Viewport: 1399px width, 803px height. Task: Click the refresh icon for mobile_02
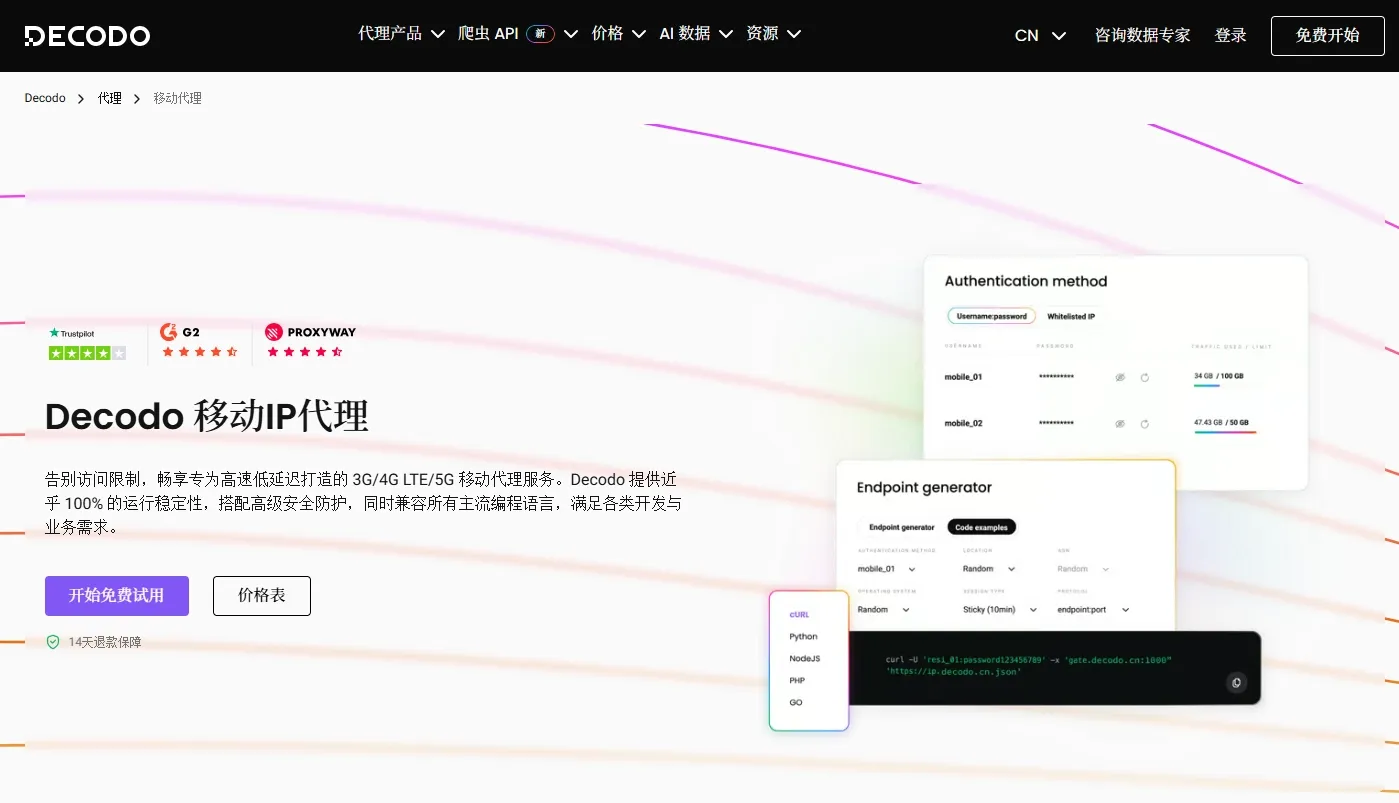(1145, 423)
